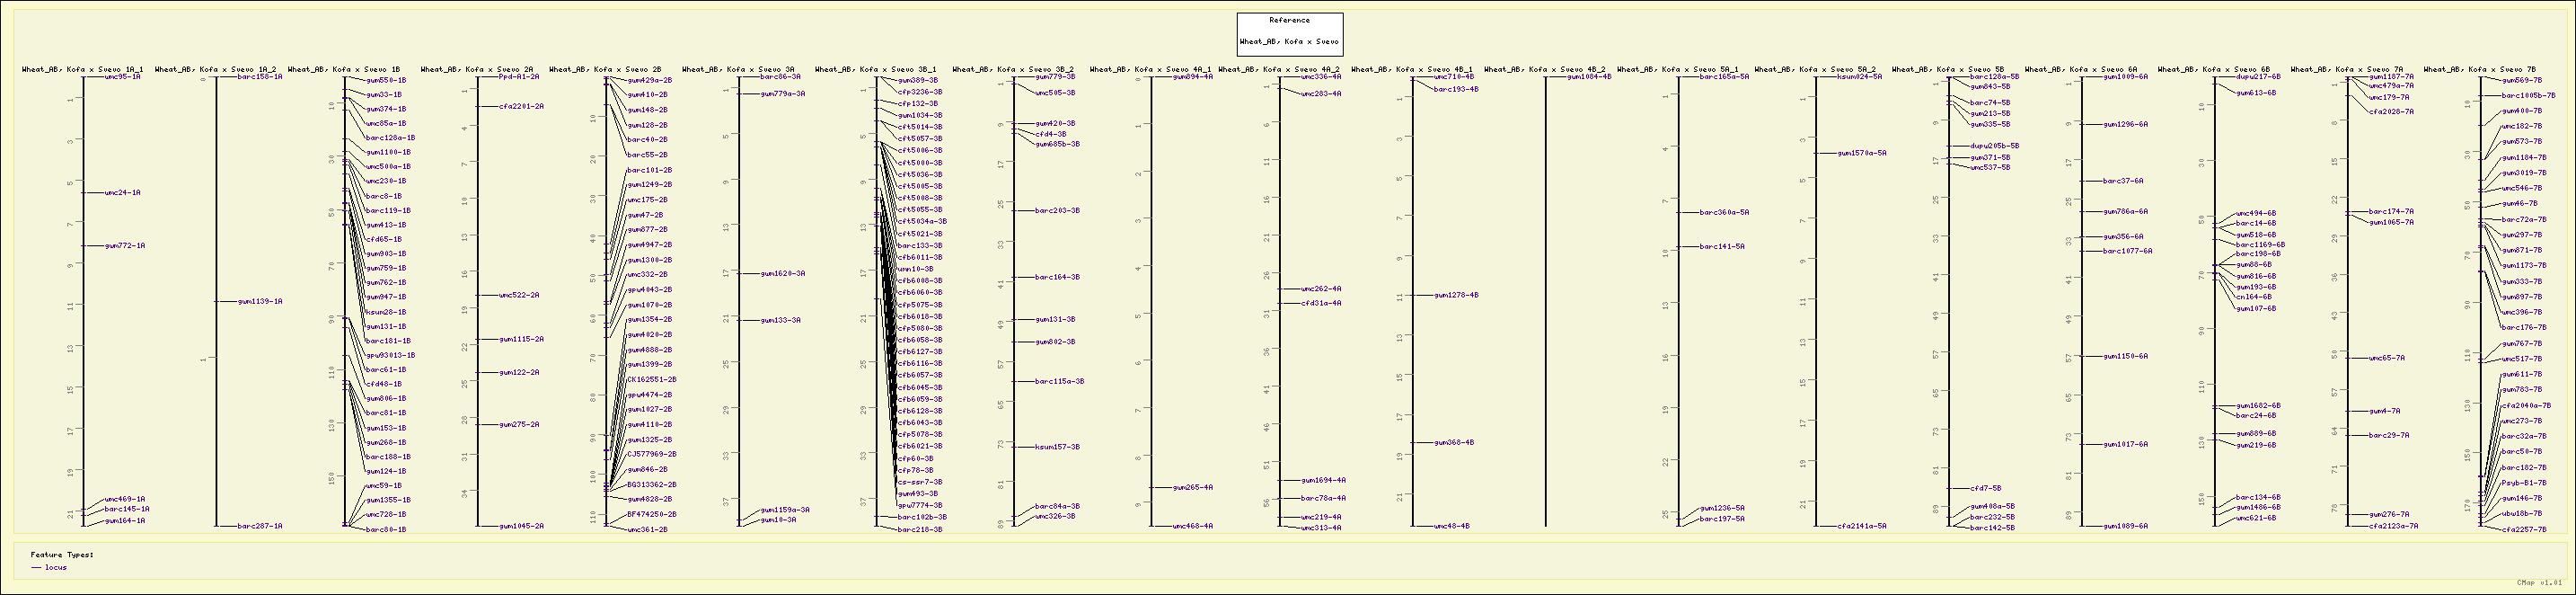Click the Reference Wheat_AB map set box
The height and width of the screenshot is (595, 2576).
coord(1289,33)
